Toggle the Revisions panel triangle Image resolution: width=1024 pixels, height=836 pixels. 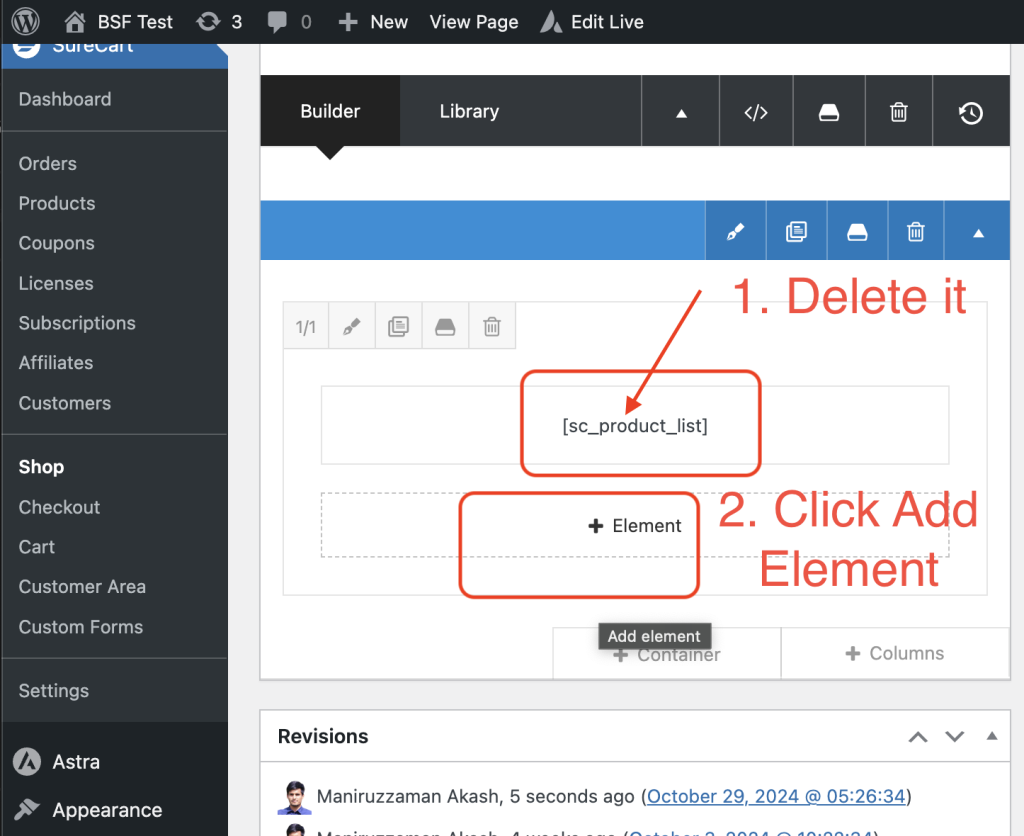[991, 736]
